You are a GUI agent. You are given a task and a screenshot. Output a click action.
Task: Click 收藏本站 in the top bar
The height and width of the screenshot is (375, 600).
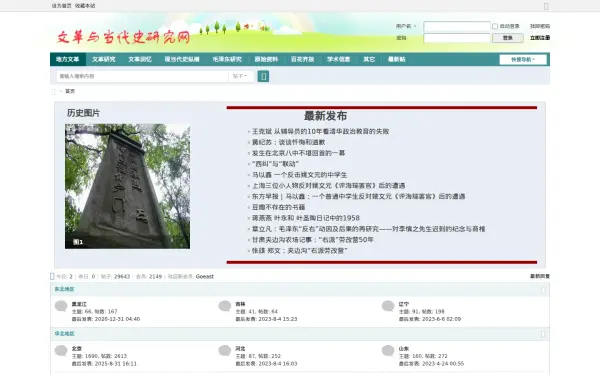tap(85, 6)
